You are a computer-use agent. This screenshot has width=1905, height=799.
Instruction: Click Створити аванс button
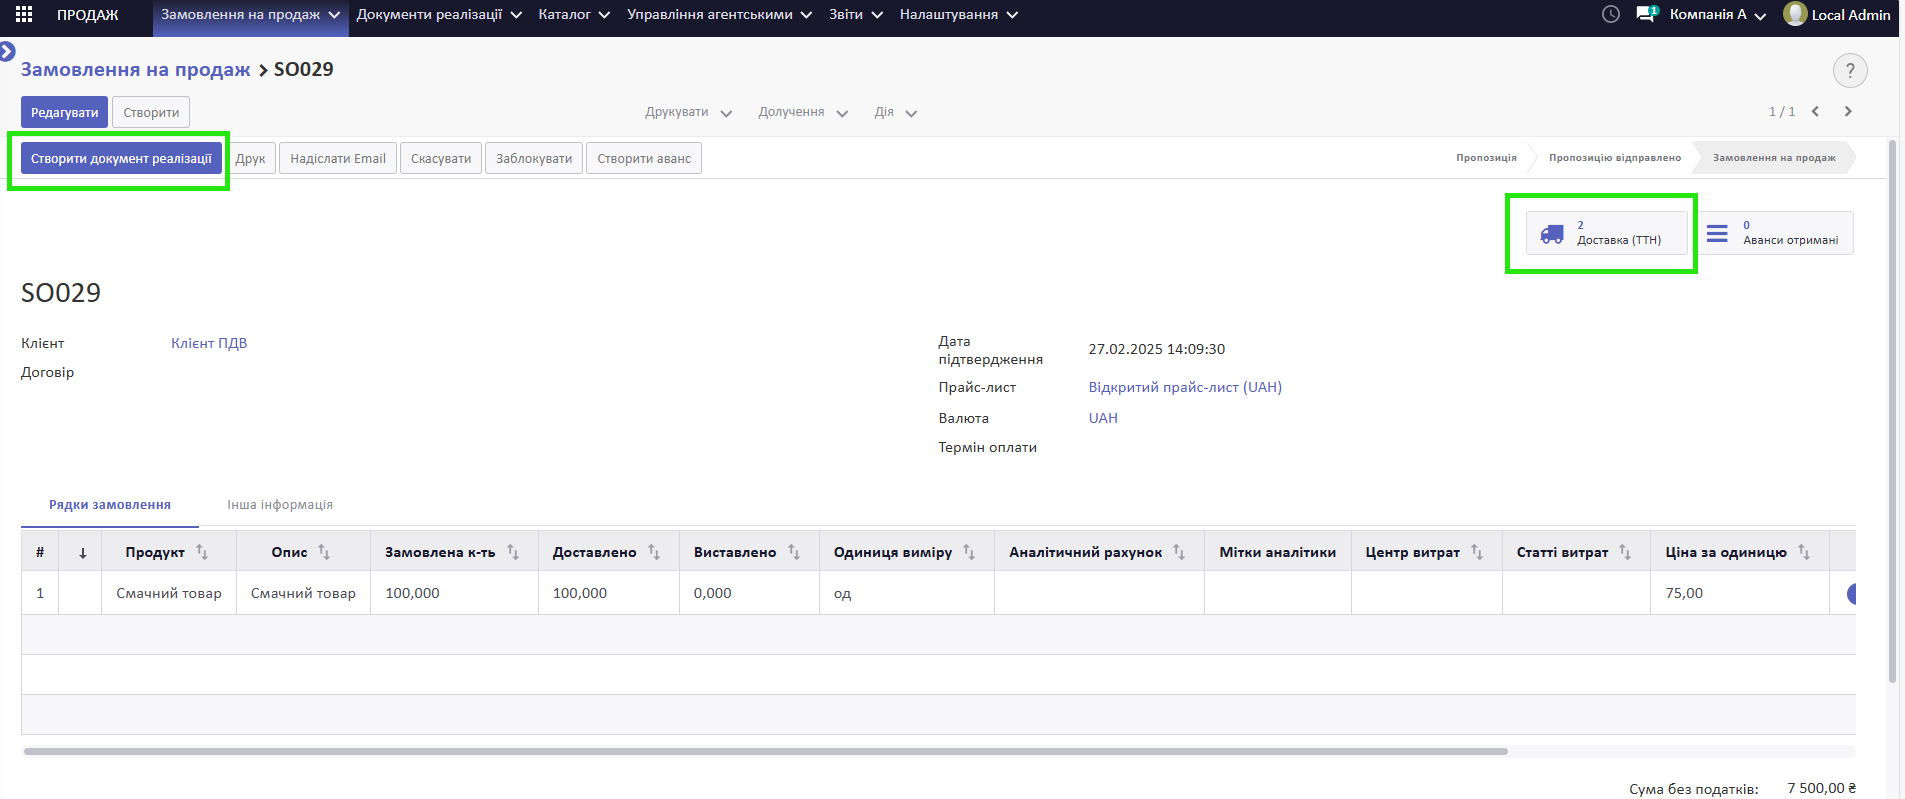point(644,158)
